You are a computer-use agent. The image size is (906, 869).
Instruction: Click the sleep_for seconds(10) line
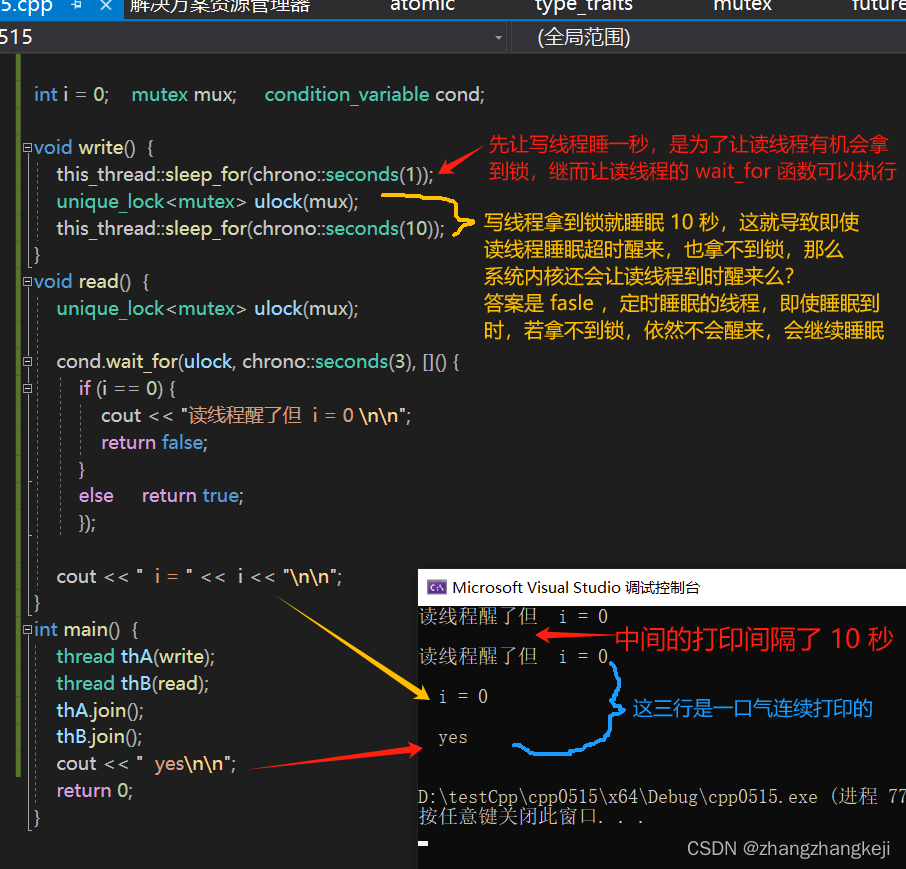(x=250, y=229)
